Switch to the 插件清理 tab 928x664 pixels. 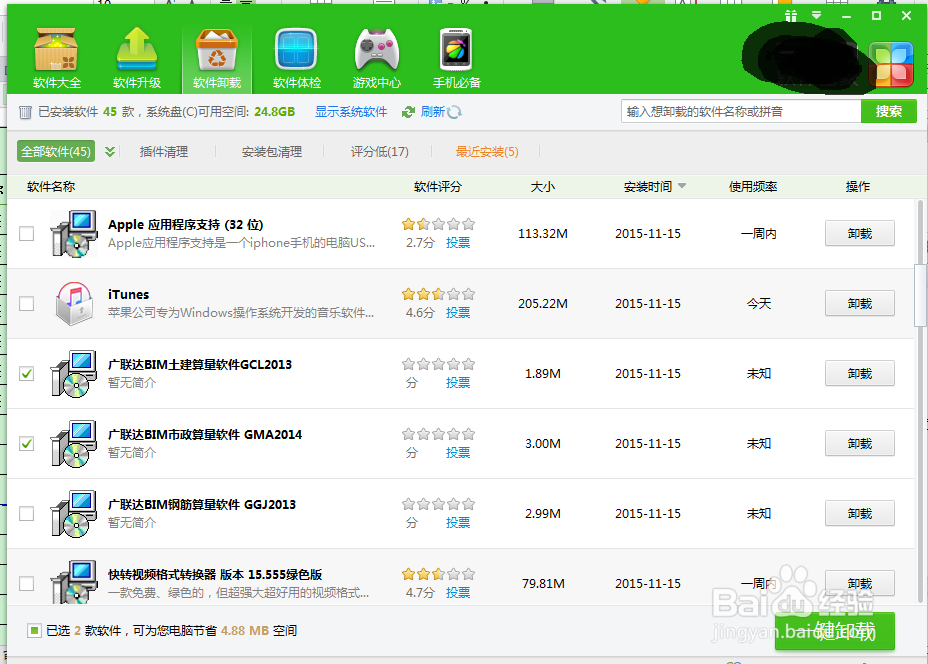point(164,152)
